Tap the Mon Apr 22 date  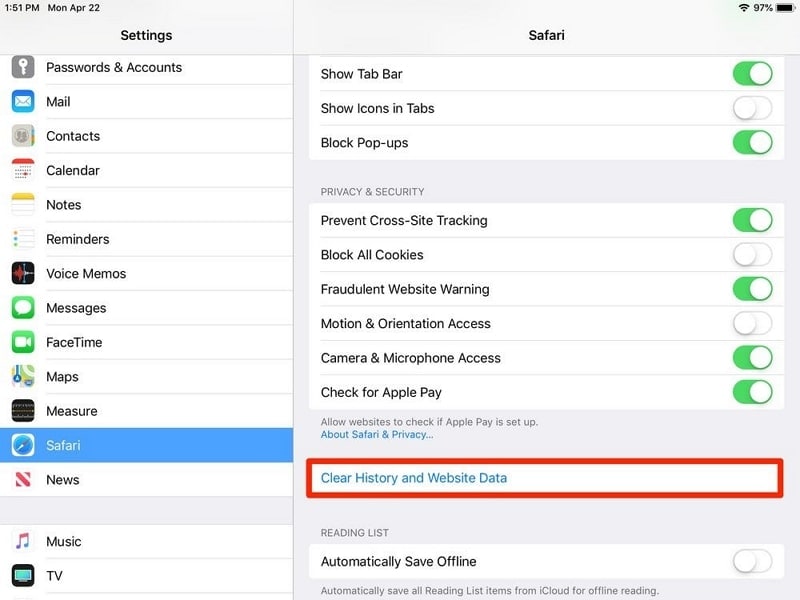click(73, 8)
